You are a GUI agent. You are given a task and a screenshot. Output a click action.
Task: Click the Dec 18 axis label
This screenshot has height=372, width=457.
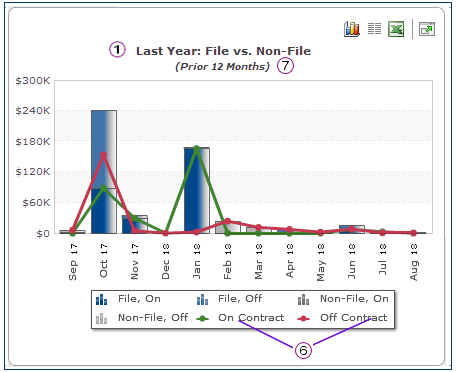[x=166, y=262]
